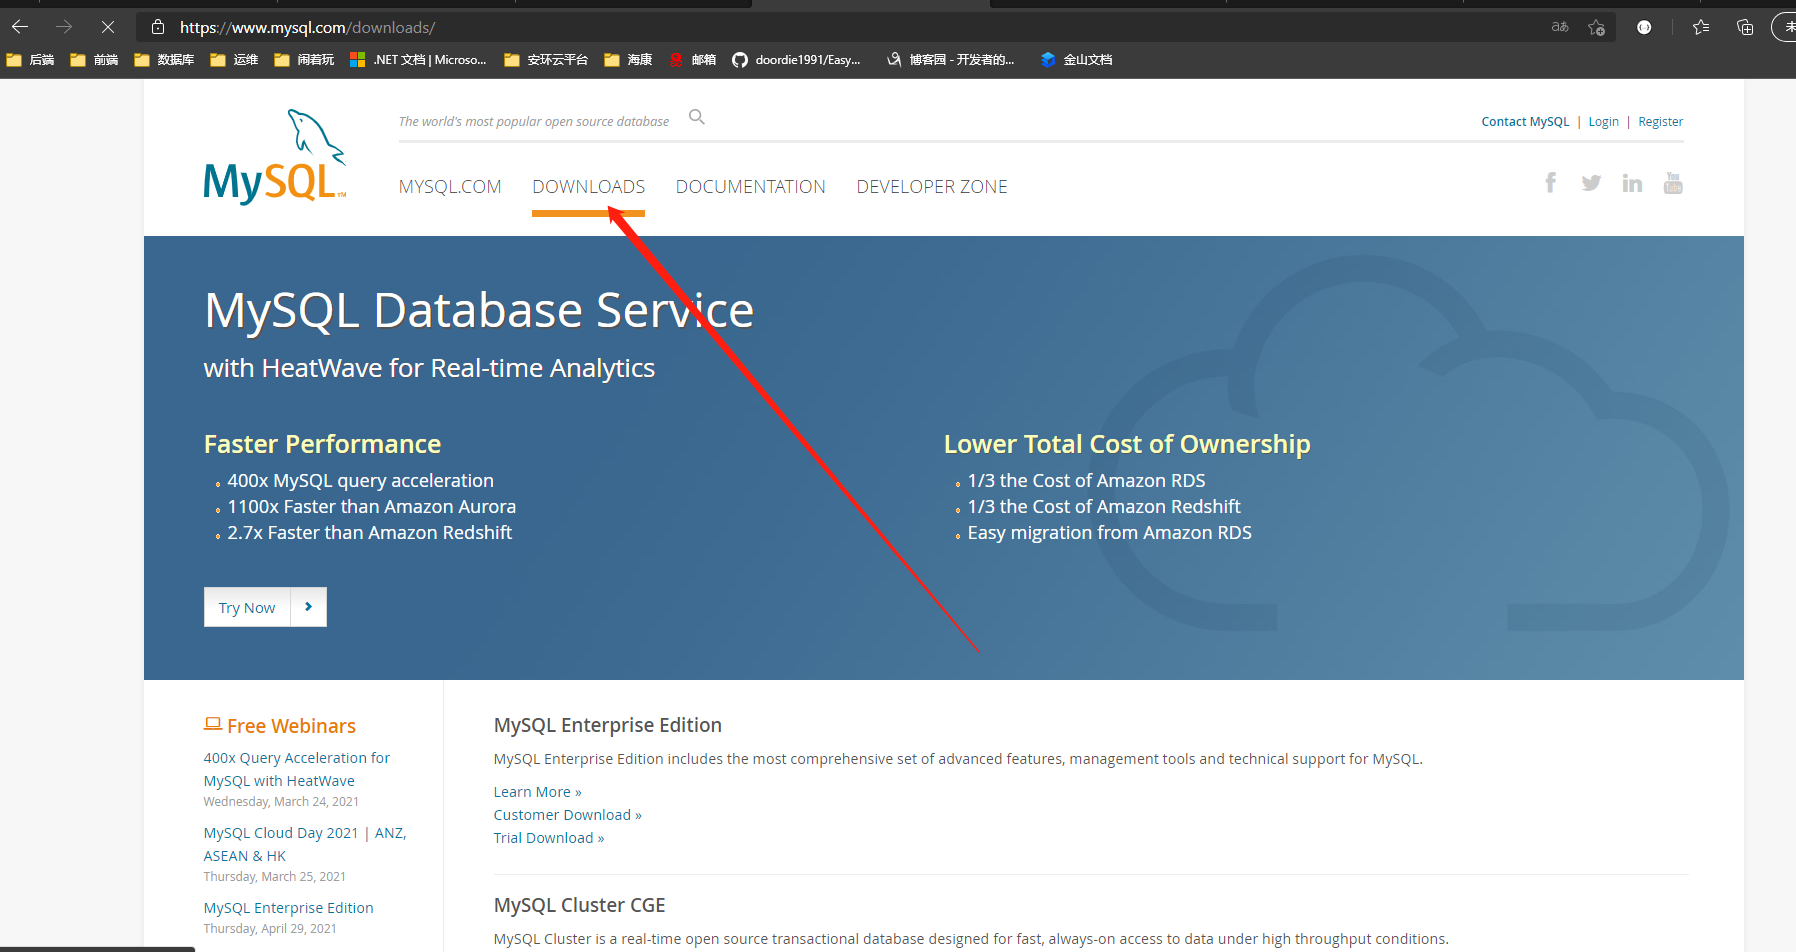Image resolution: width=1796 pixels, height=952 pixels.
Task: Click 'Easy migration from Amazon RDS' text
Action: [x=1110, y=533]
